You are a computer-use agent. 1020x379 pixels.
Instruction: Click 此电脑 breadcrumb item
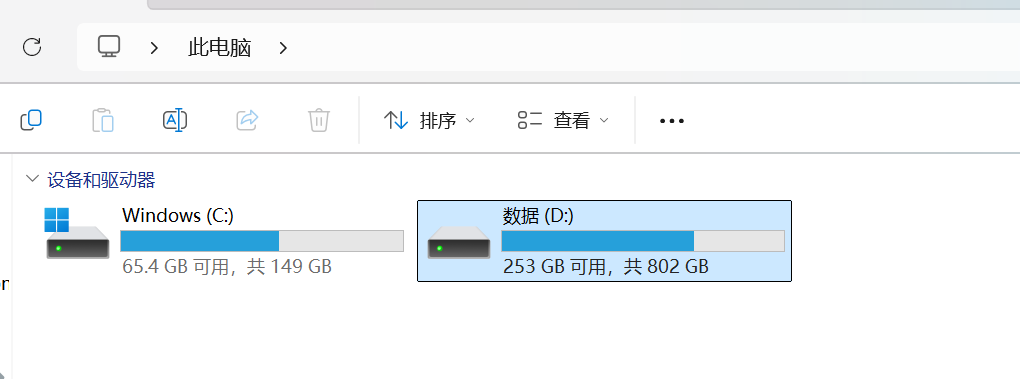click(220, 47)
